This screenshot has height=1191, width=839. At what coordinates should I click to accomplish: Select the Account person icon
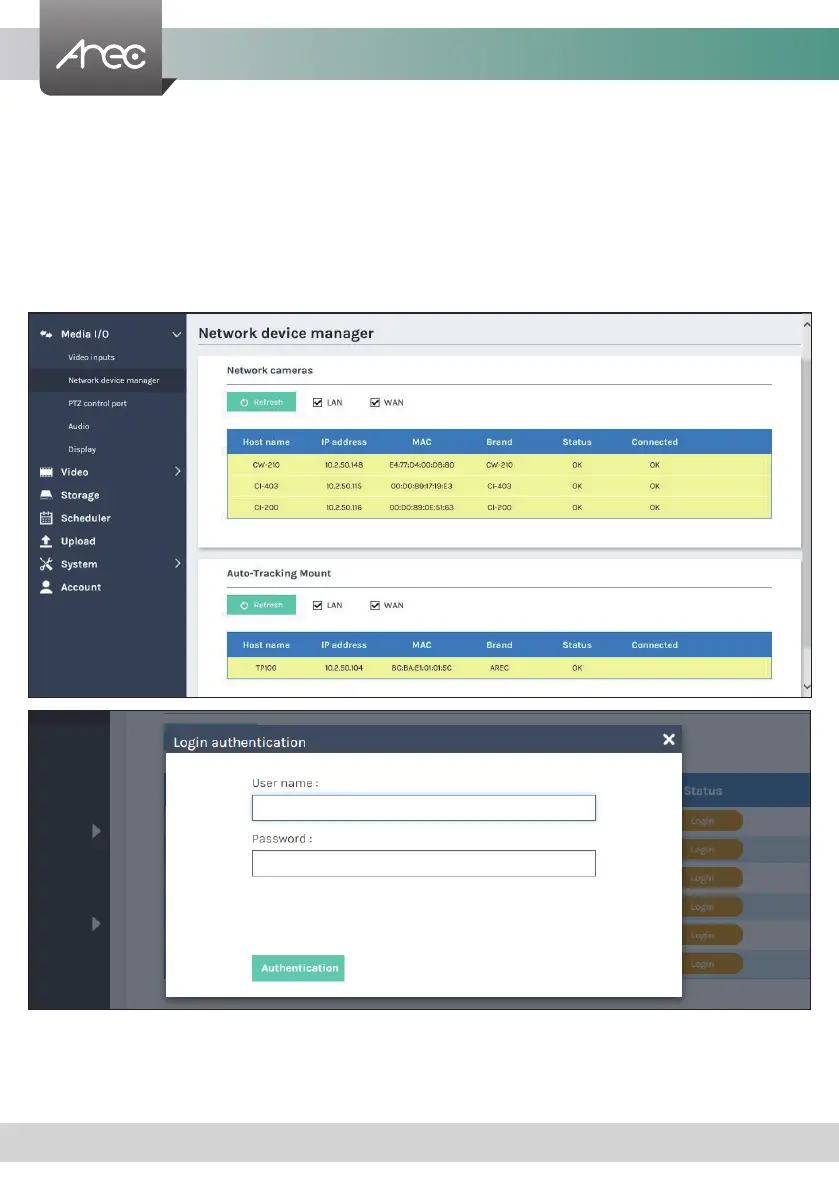coord(46,587)
